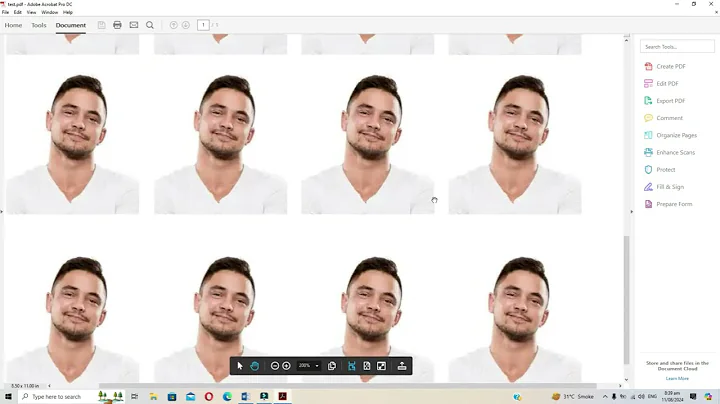Open Opera browser from taskbar
The image size is (720, 404).
[x=209, y=396]
